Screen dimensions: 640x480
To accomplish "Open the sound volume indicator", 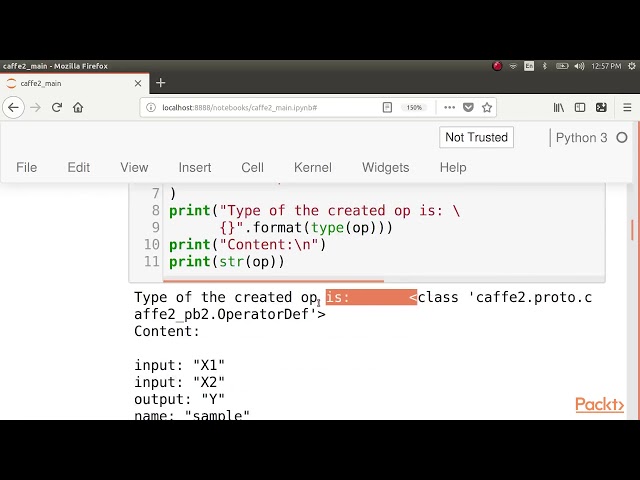I will click(x=579, y=66).
